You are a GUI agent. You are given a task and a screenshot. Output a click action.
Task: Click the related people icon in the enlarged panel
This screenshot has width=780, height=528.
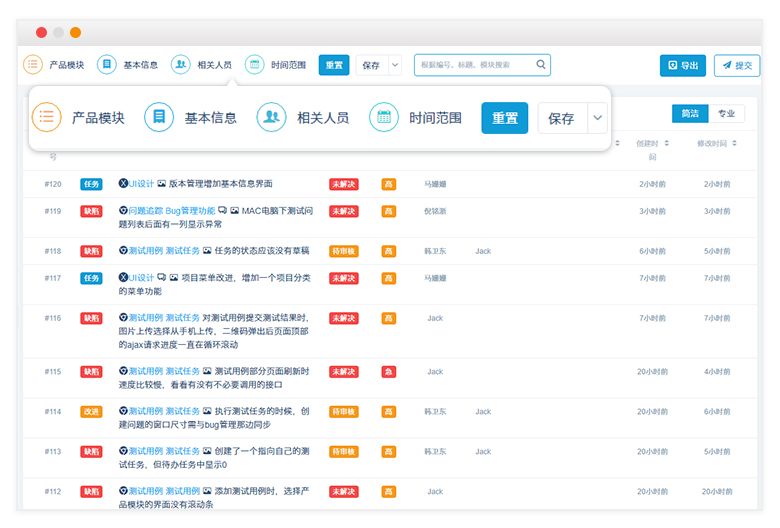coord(272,117)
